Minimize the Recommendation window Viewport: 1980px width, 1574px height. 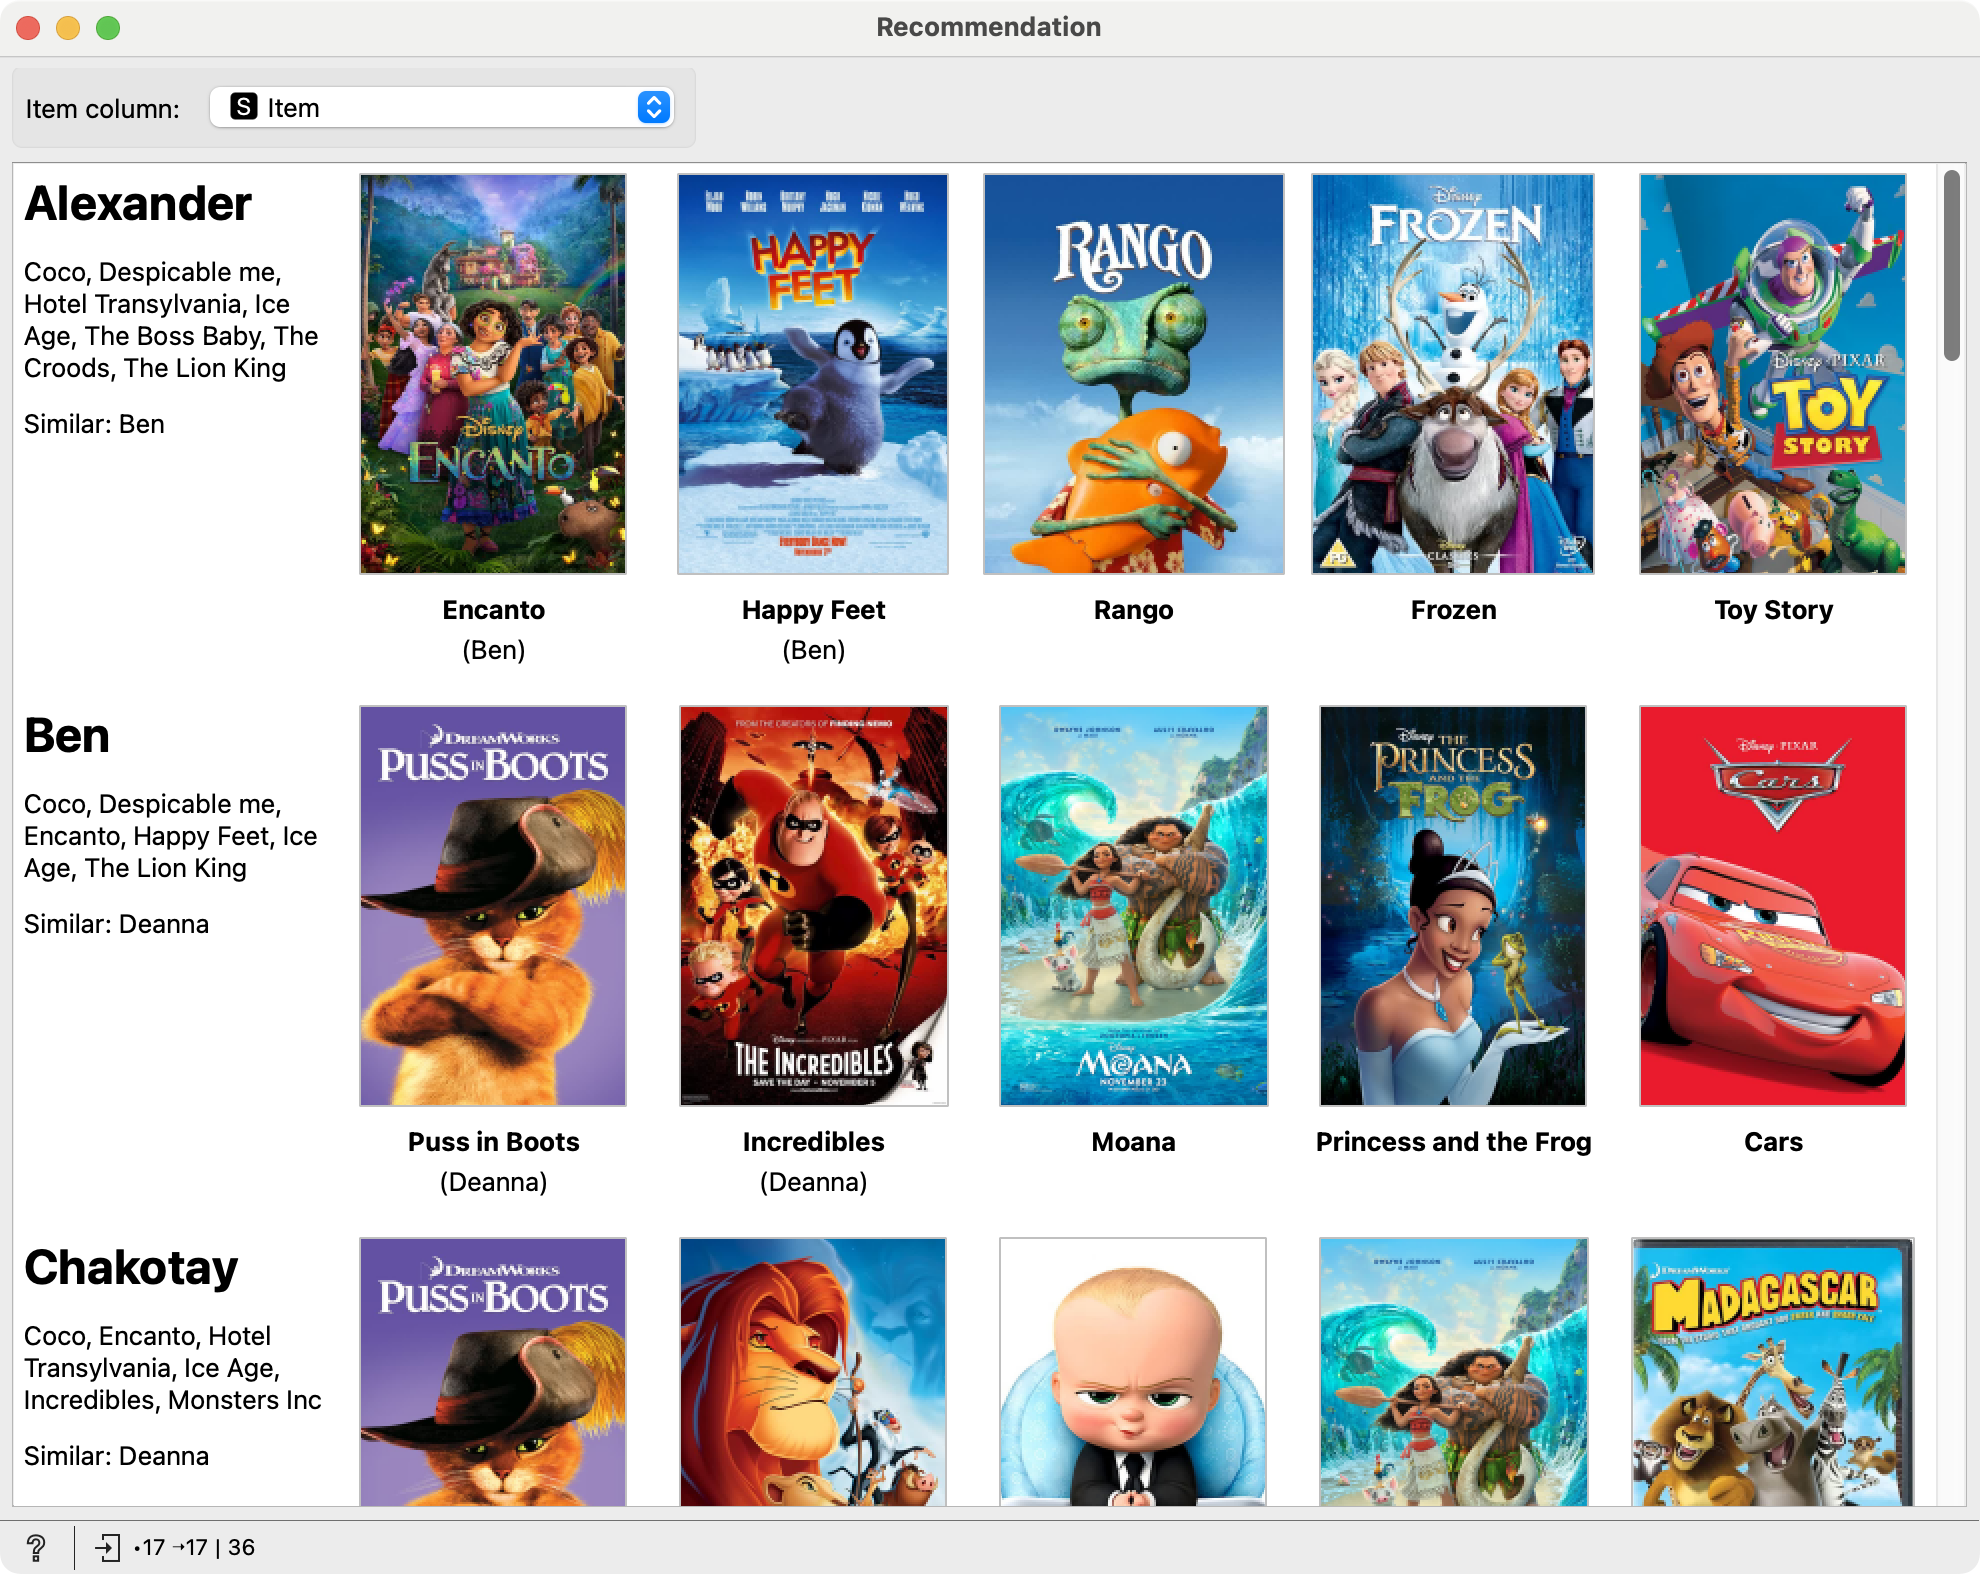[68, 28]
